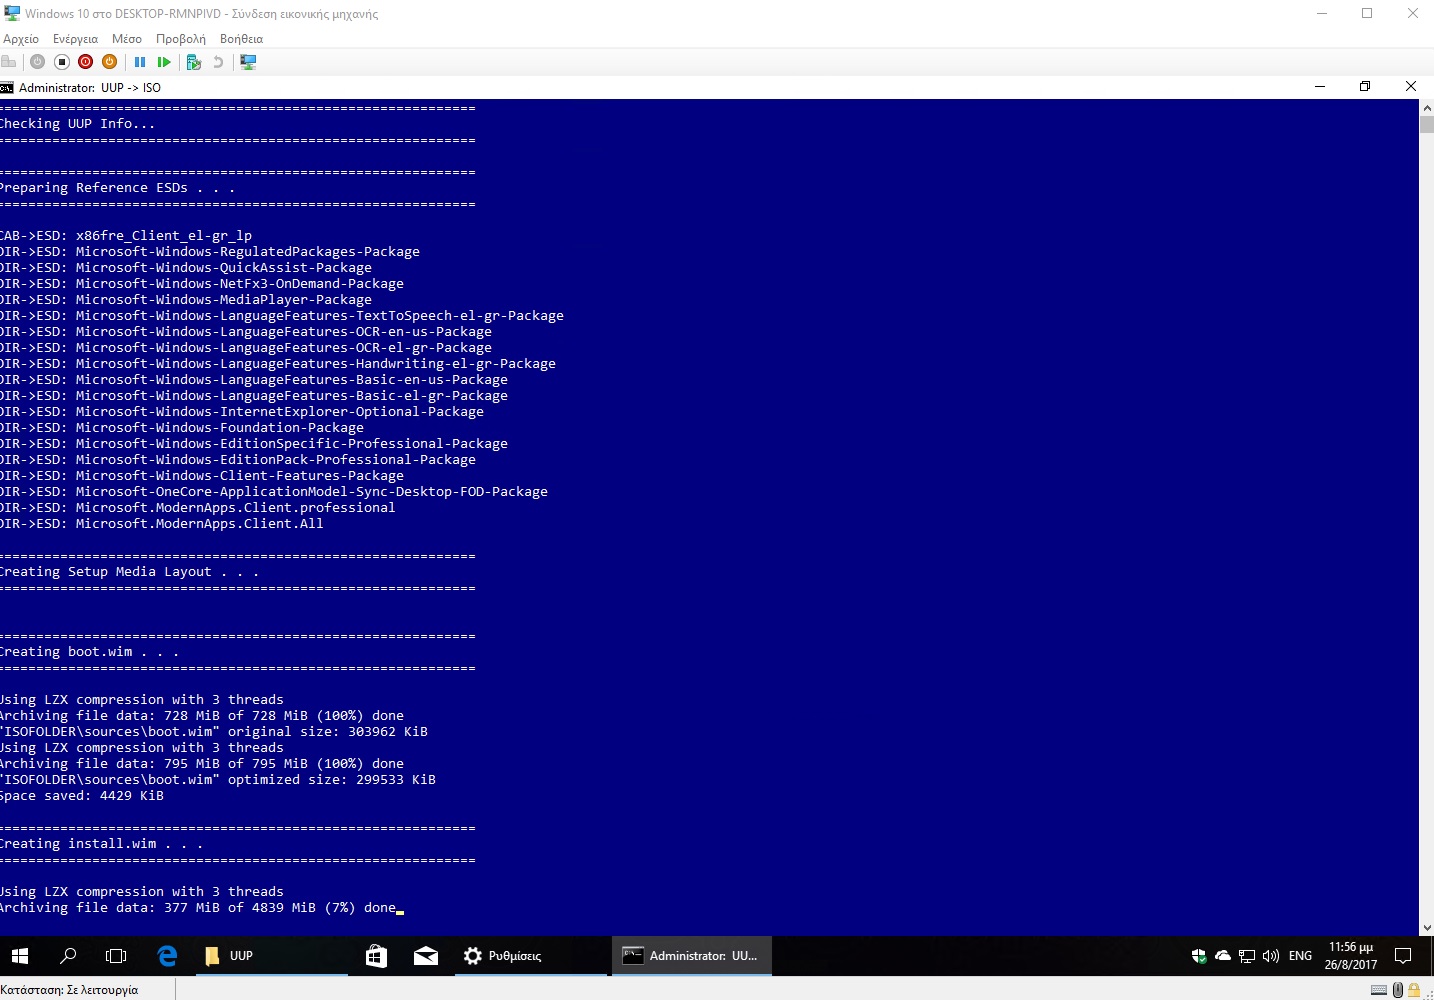1434x1000 pixels.
Task: Click the Hyper-V connection window title icon
Action: [x=11, y=13]
